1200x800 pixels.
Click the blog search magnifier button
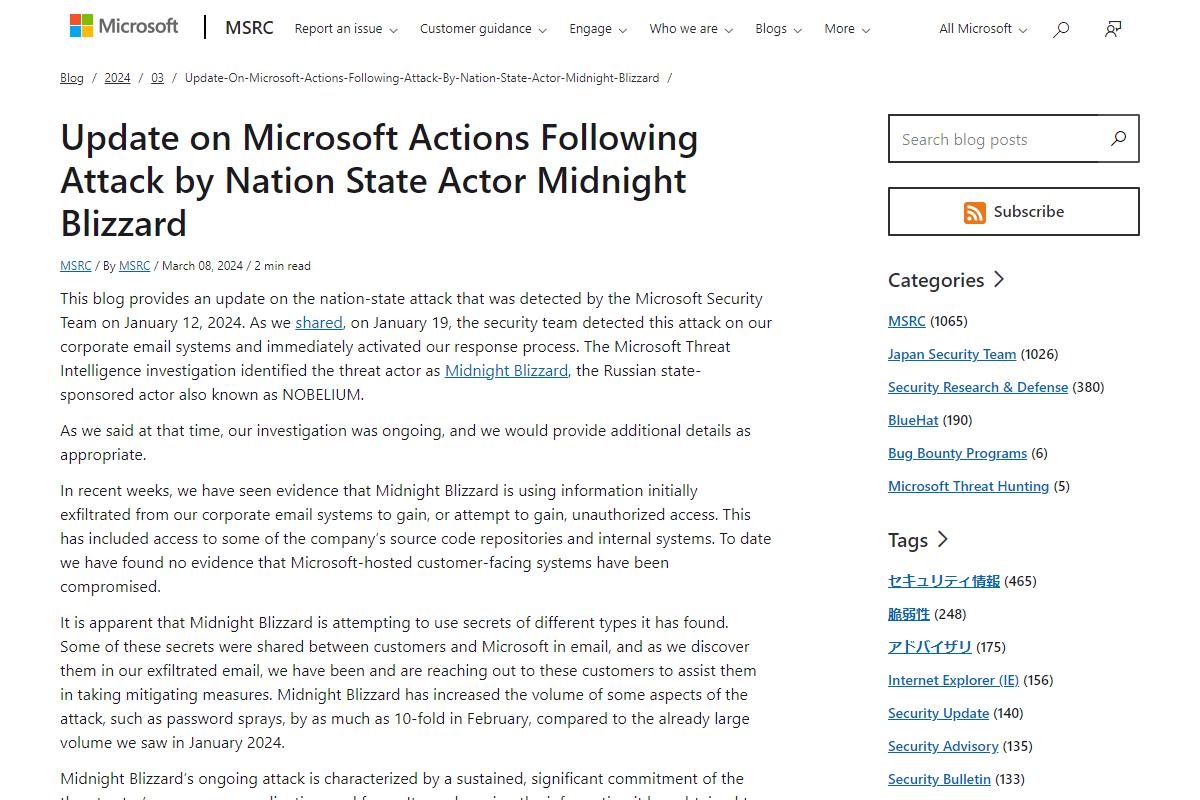click(x=1118, y=138)
